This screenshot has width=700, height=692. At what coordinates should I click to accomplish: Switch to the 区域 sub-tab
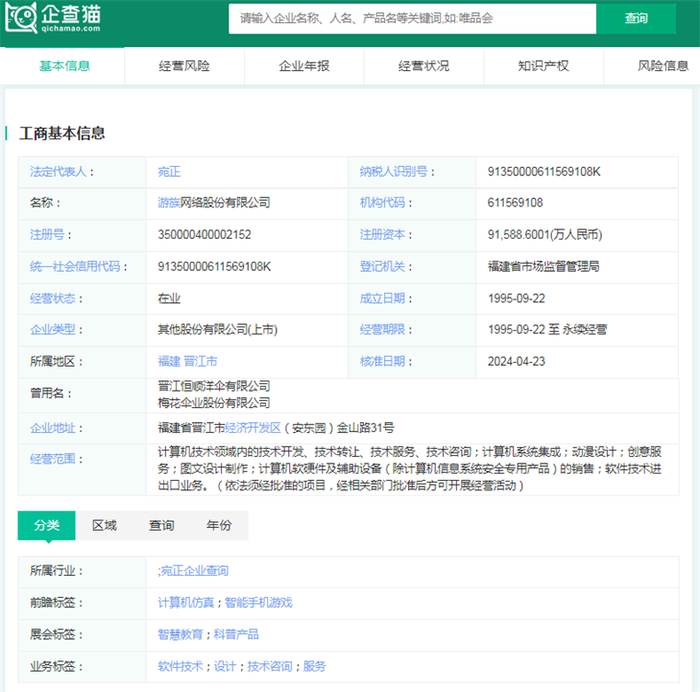pos(104,526)
